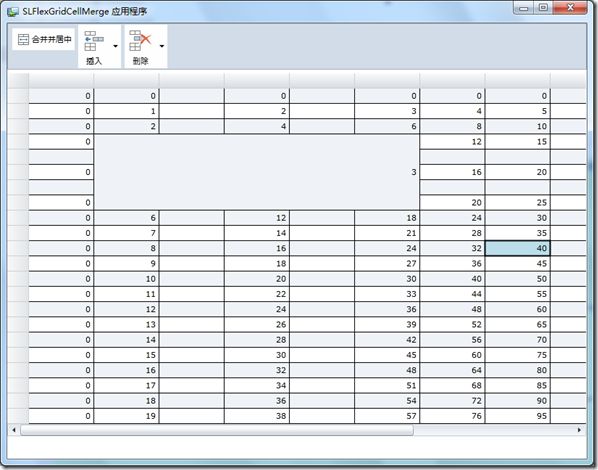The width and height of the screenshot is (598, 470).
Task: Select cell with value 68
Action: [x=452, y=386]
